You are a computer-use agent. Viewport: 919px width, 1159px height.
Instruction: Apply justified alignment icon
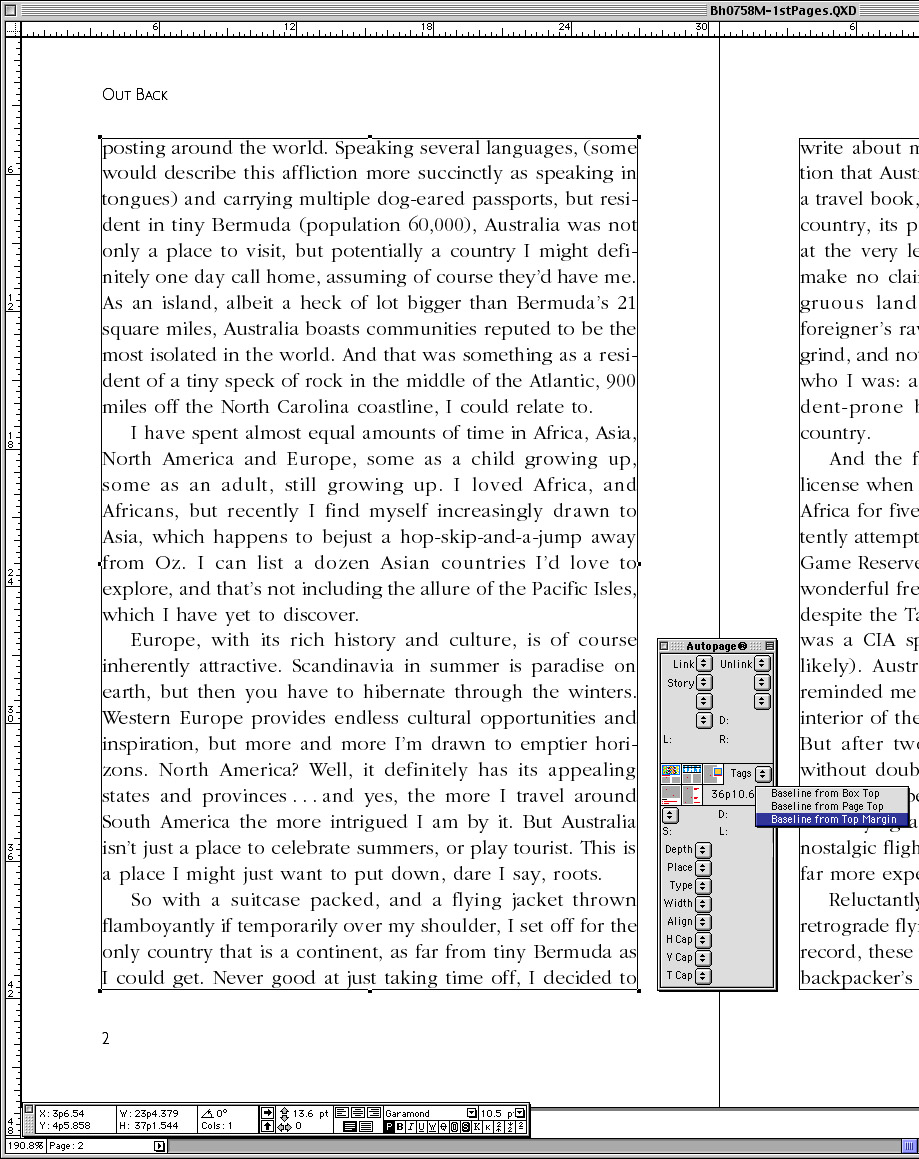pos(351,1126)
